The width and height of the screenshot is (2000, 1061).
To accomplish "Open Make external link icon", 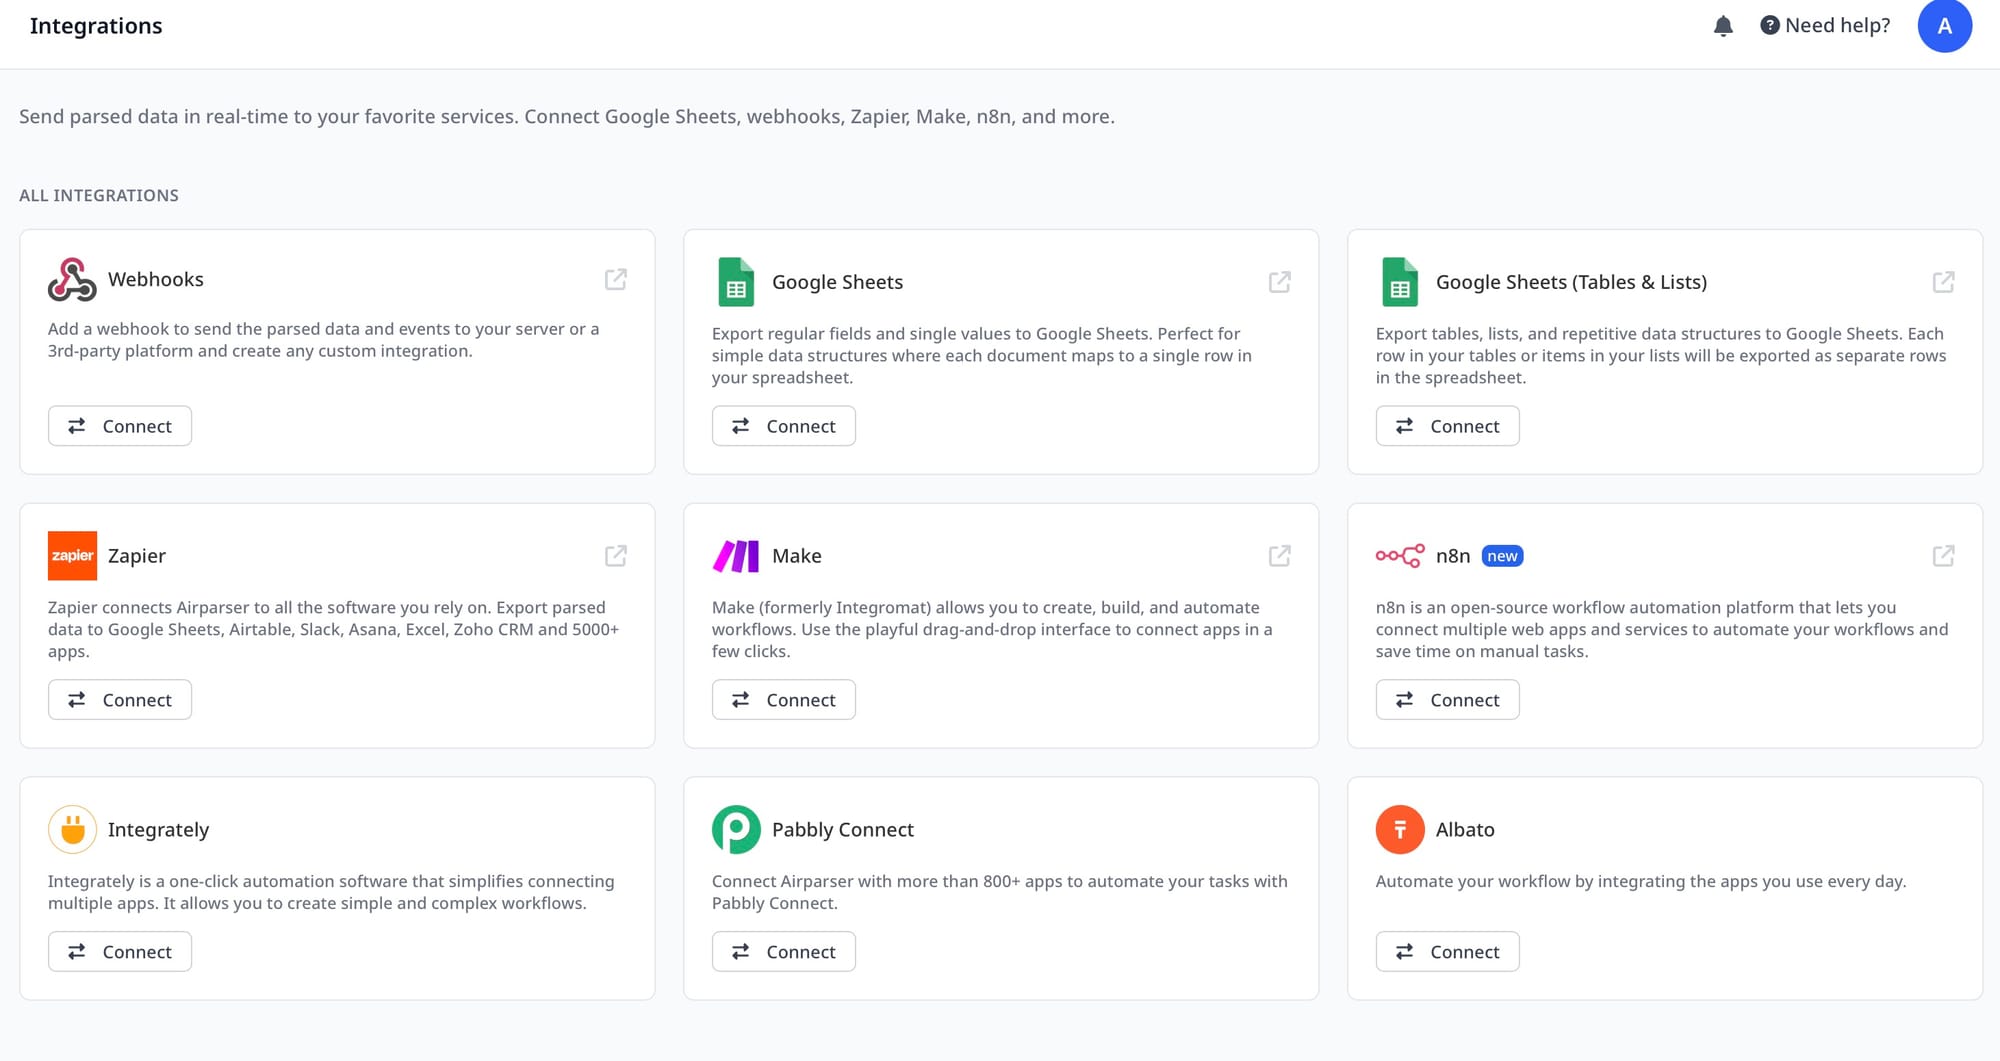I will (x=1279, y=556).
